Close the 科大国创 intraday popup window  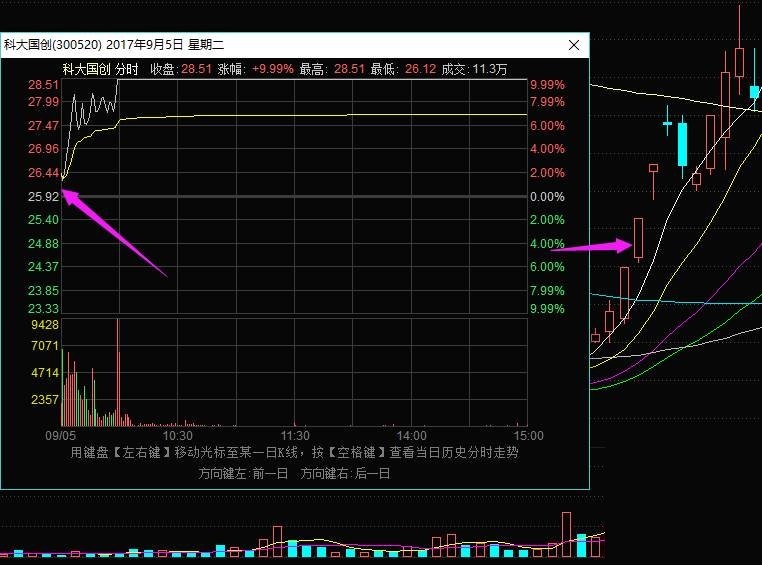[574, 45]
